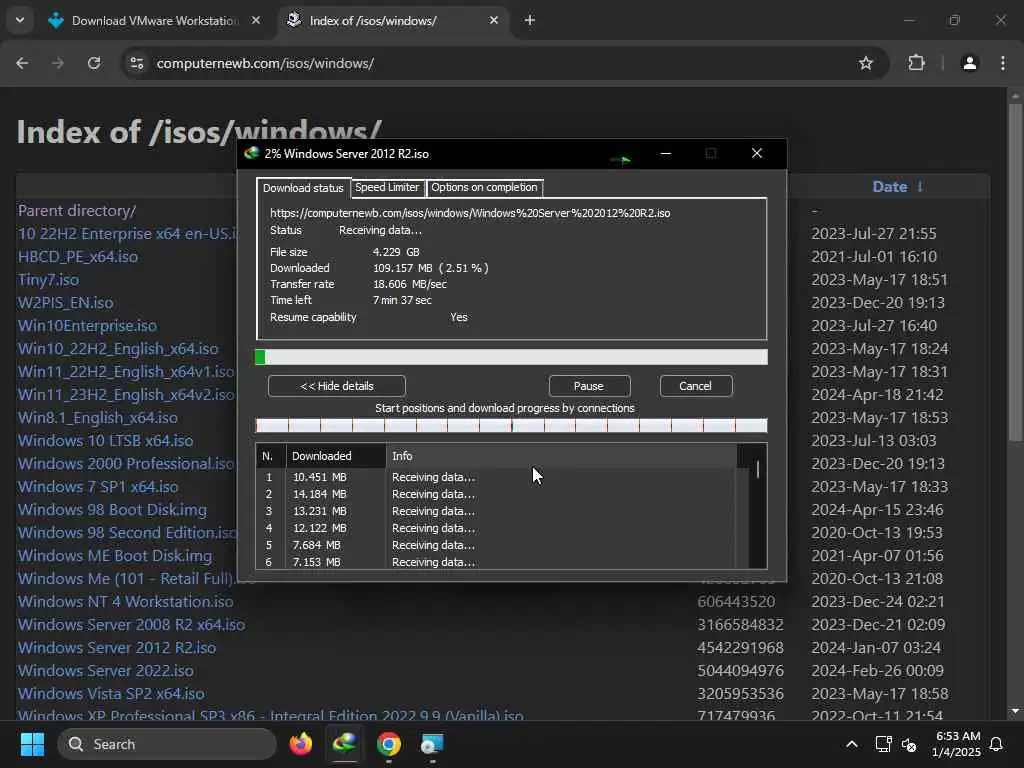
Task: Open Windows 7 SP1 x64.iso link
Action: (x=98, y=487)
